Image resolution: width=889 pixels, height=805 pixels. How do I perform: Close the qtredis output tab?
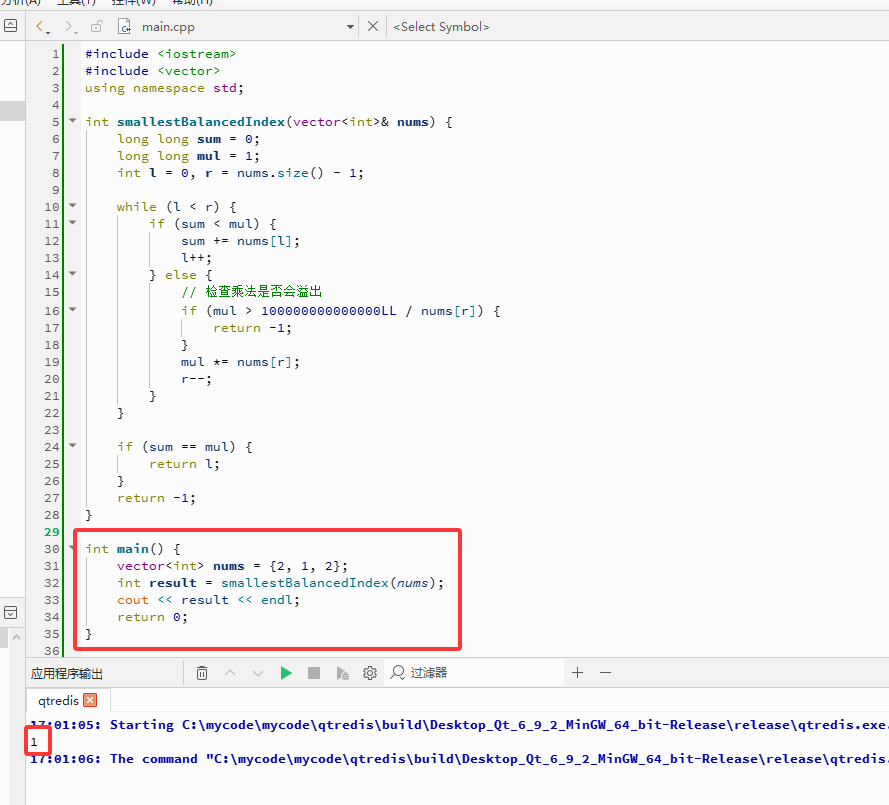click(x=90, y=700)
